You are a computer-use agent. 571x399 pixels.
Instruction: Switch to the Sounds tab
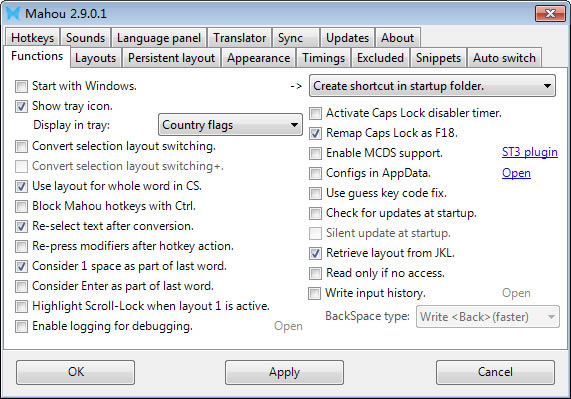pyautogui.click(x=85, y=38)
